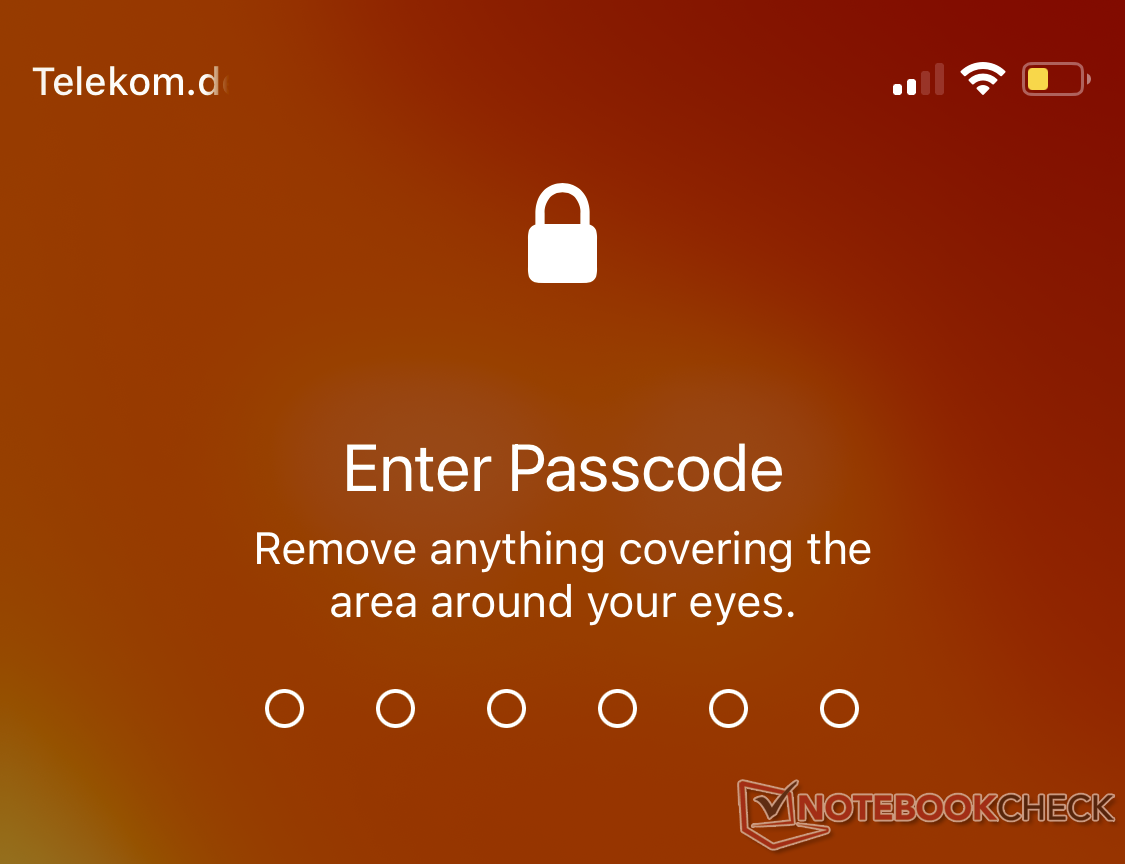
Task: Click the NOTEBOOKCHECK watermark text
Action: pos(956,809)
